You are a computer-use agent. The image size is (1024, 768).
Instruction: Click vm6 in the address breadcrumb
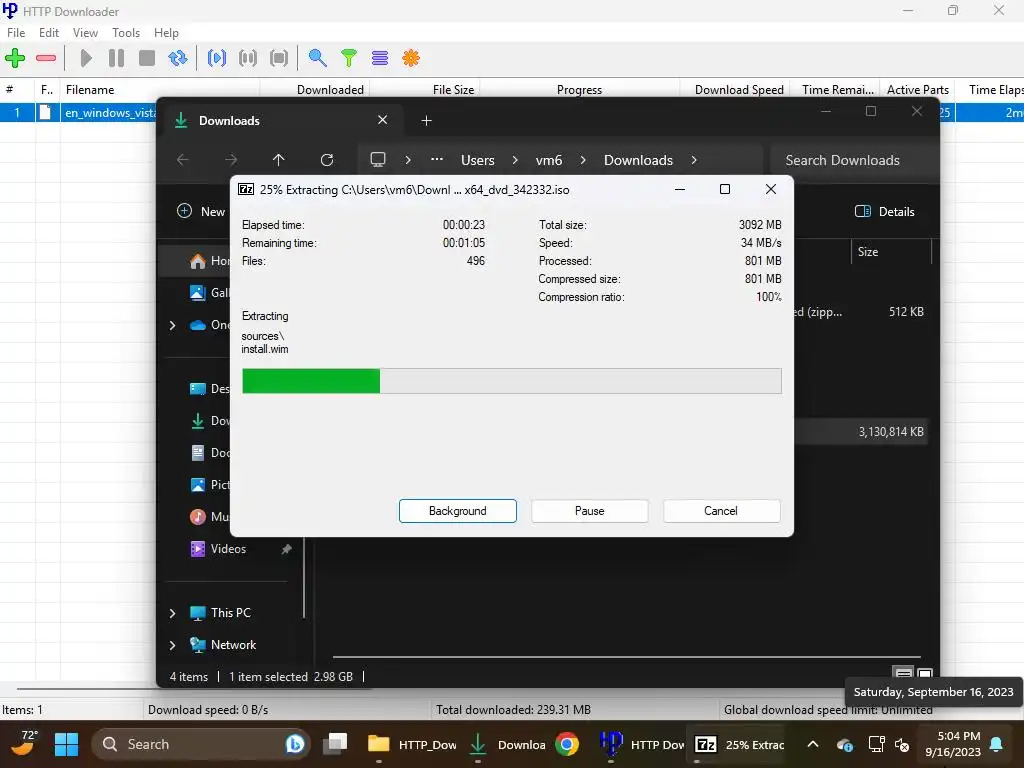[549, 160]
